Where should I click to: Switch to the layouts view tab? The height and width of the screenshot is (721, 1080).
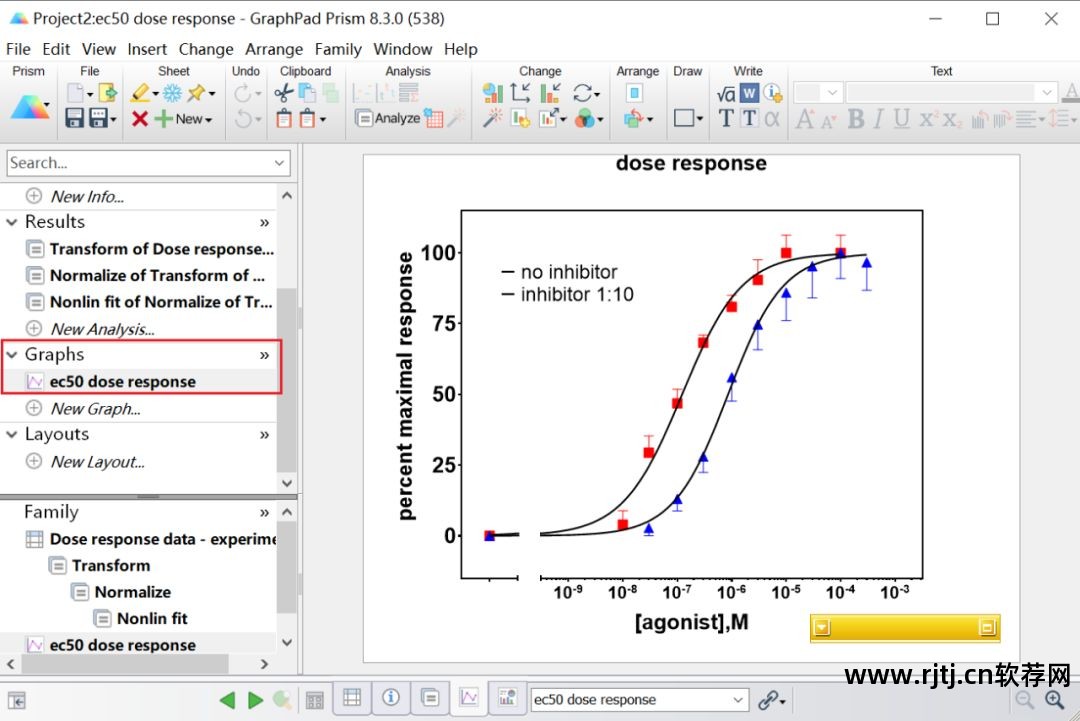click(507, 698)
